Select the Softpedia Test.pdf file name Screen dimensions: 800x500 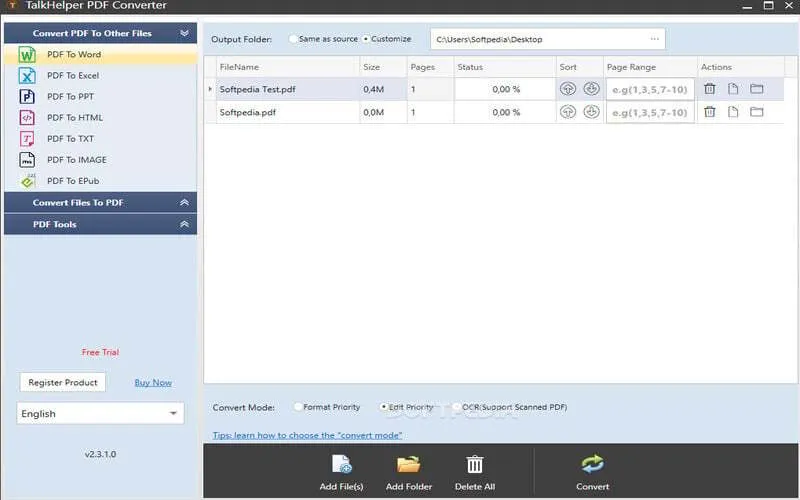[258, 89]
